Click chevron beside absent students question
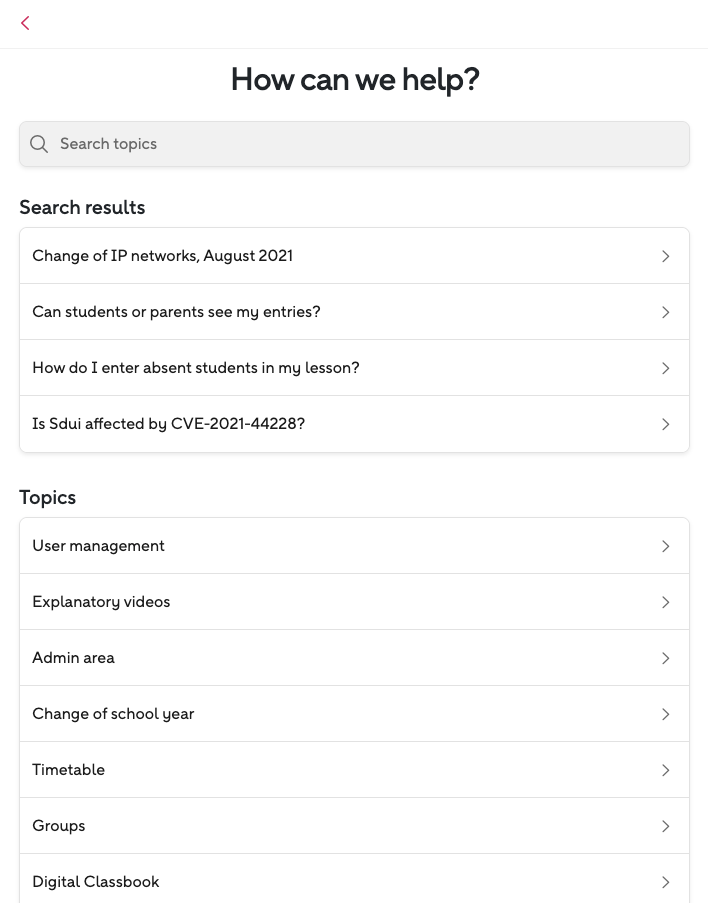 666,368
